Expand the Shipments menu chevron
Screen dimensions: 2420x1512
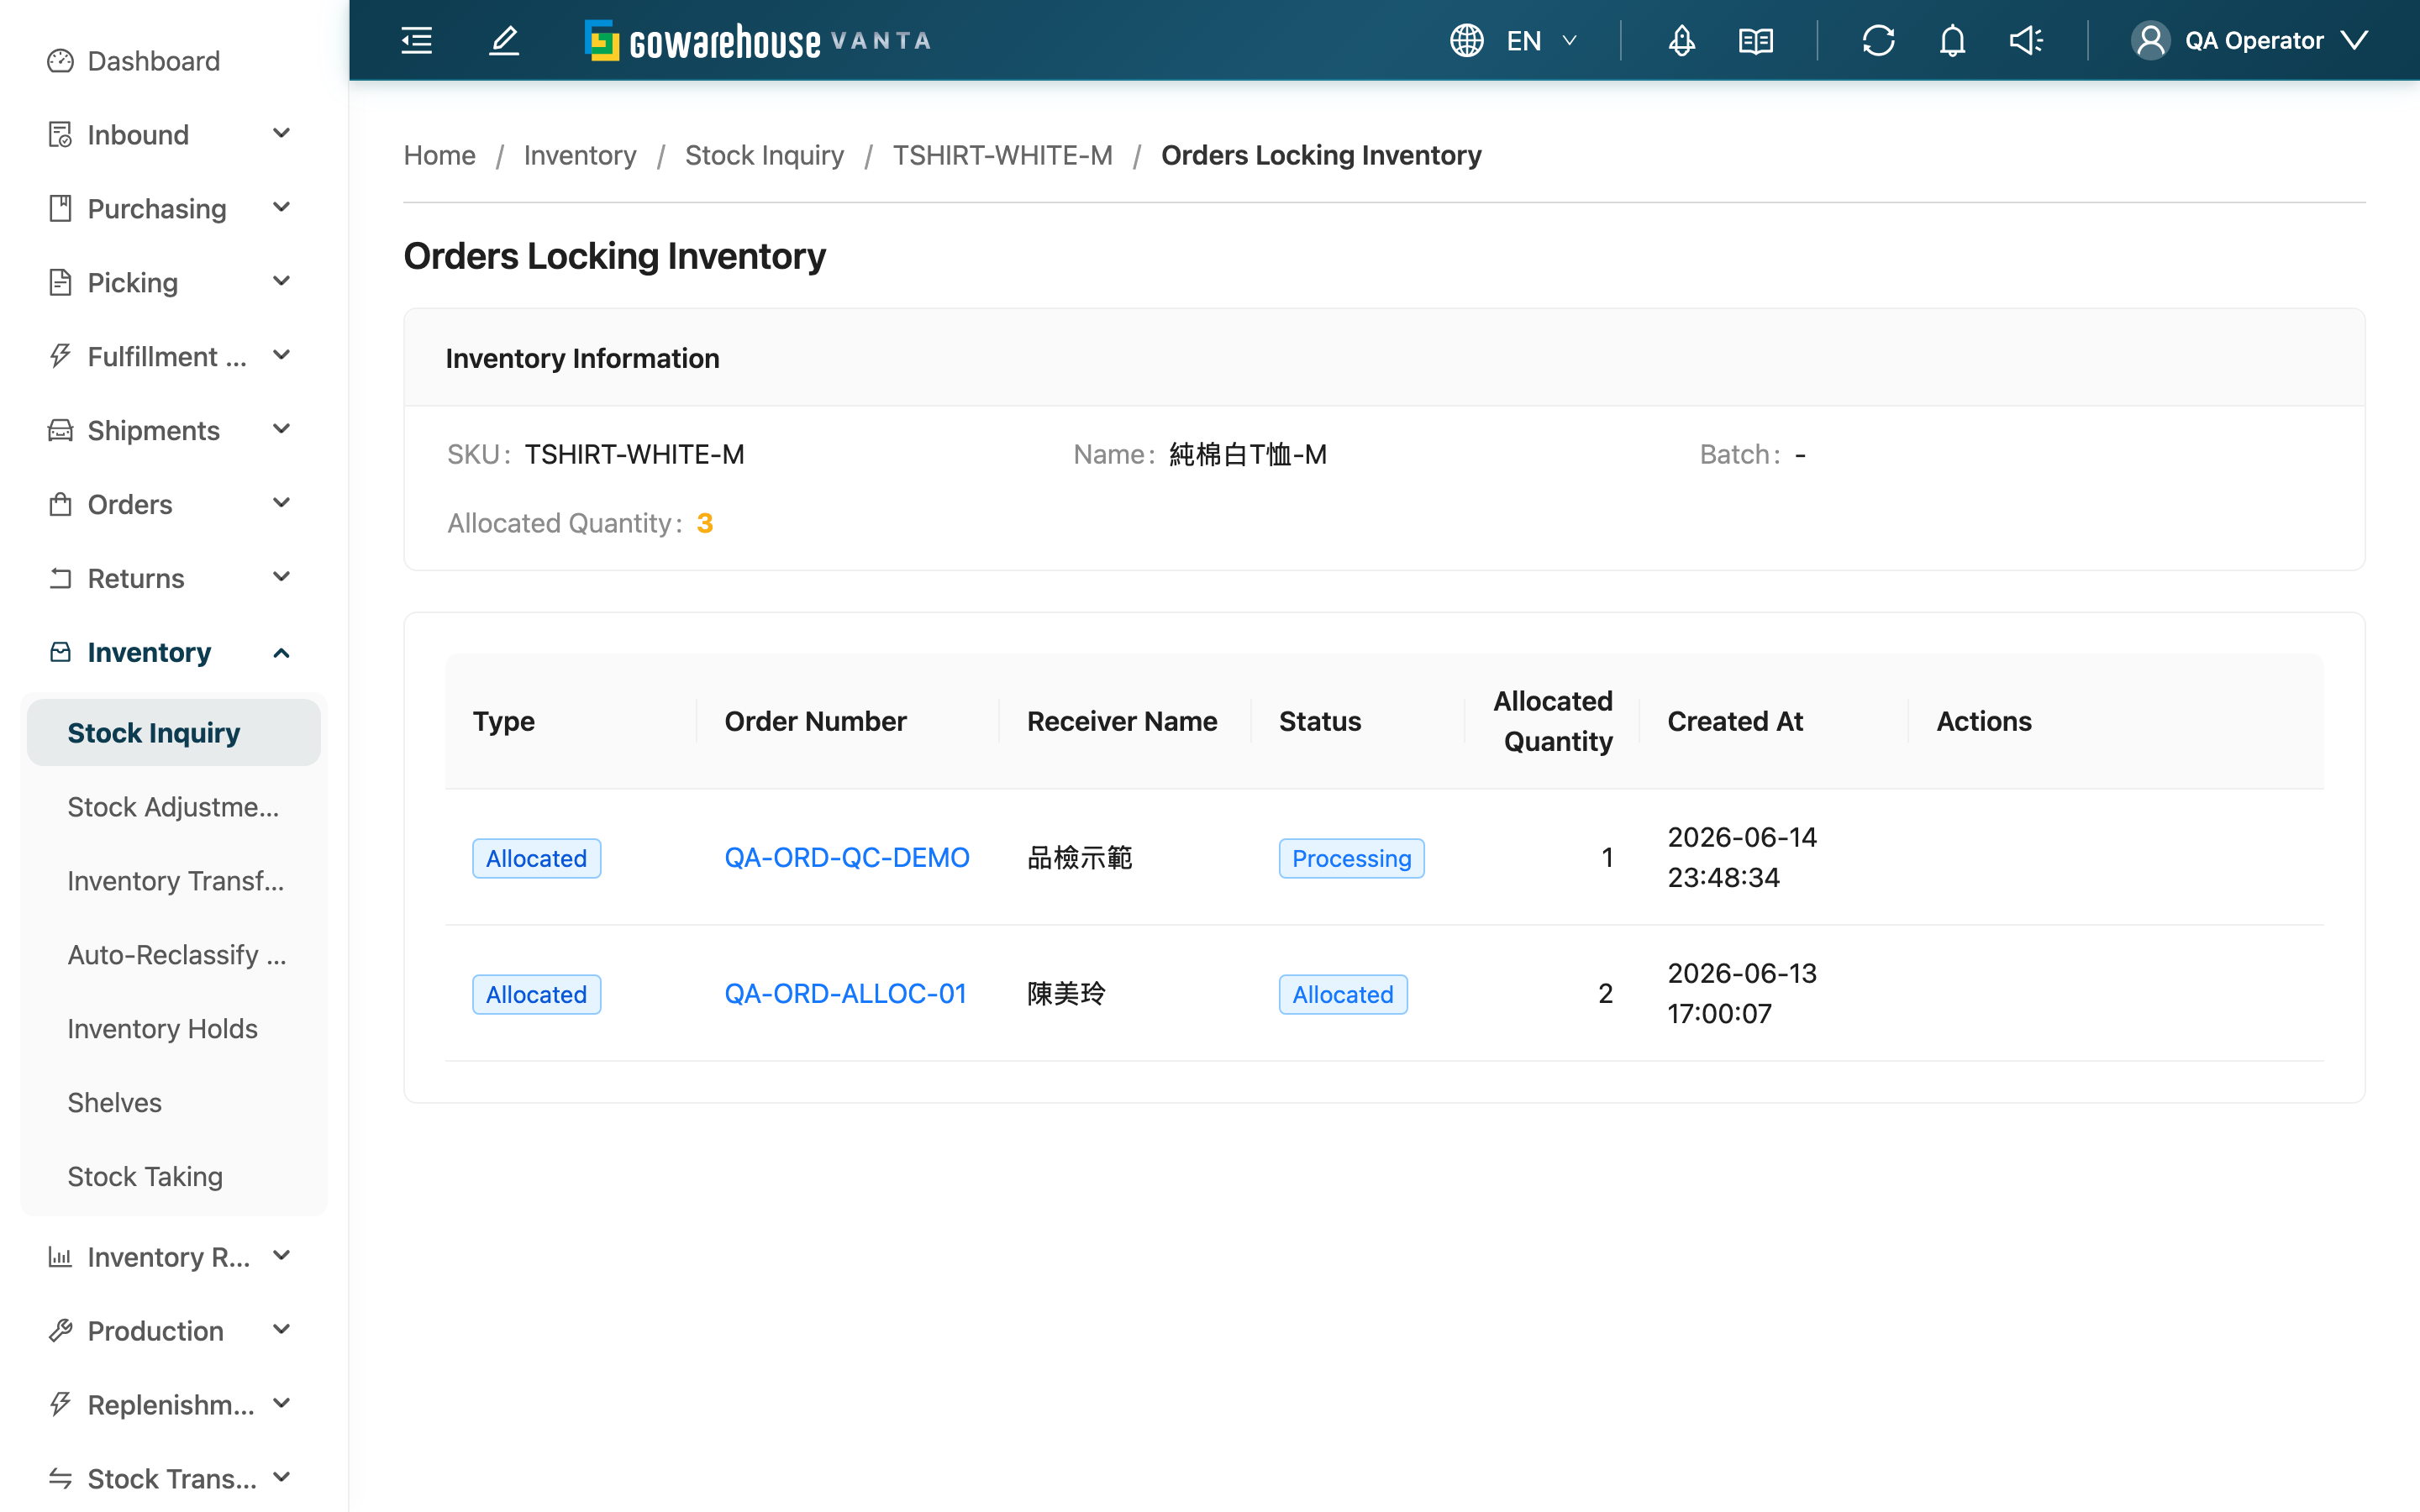pos(282,429)
